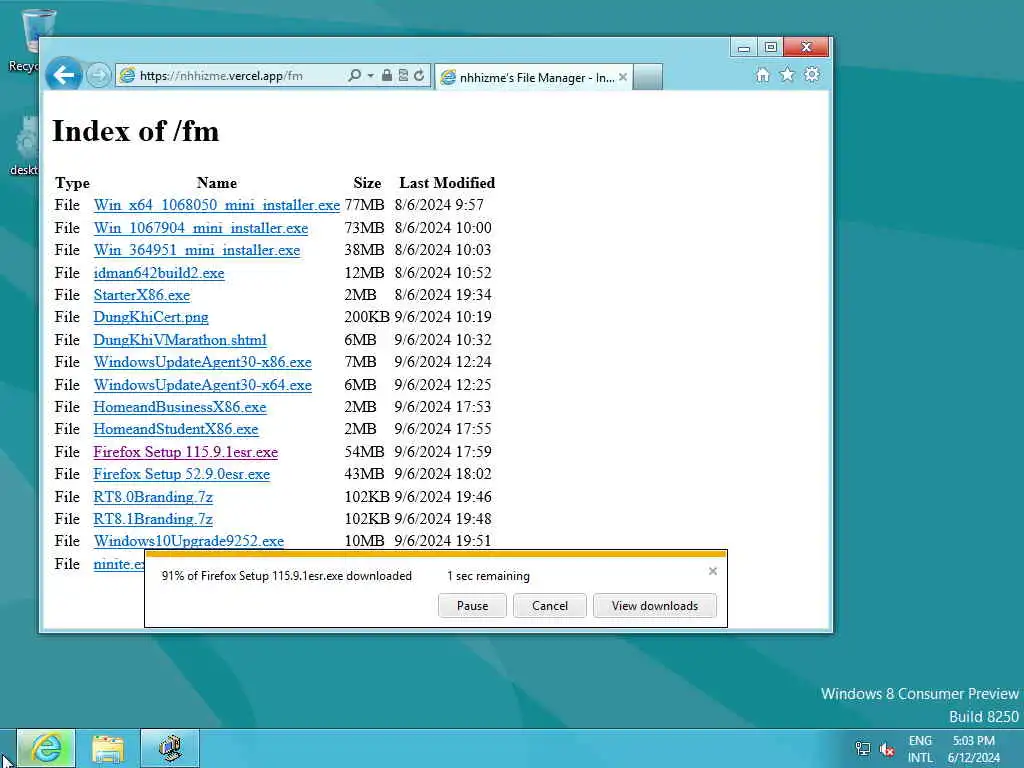Open RT8.1Branding.7z link
This screenshot has width=1024, height=768.
tap(153, 519)
